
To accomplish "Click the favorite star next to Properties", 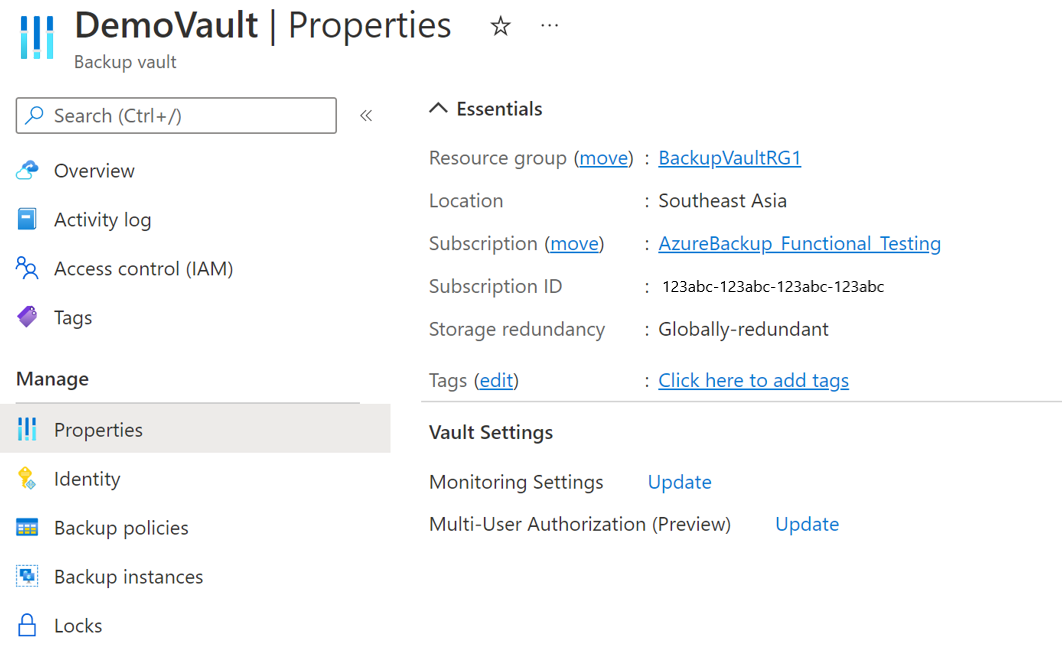I will coord(500,26).
